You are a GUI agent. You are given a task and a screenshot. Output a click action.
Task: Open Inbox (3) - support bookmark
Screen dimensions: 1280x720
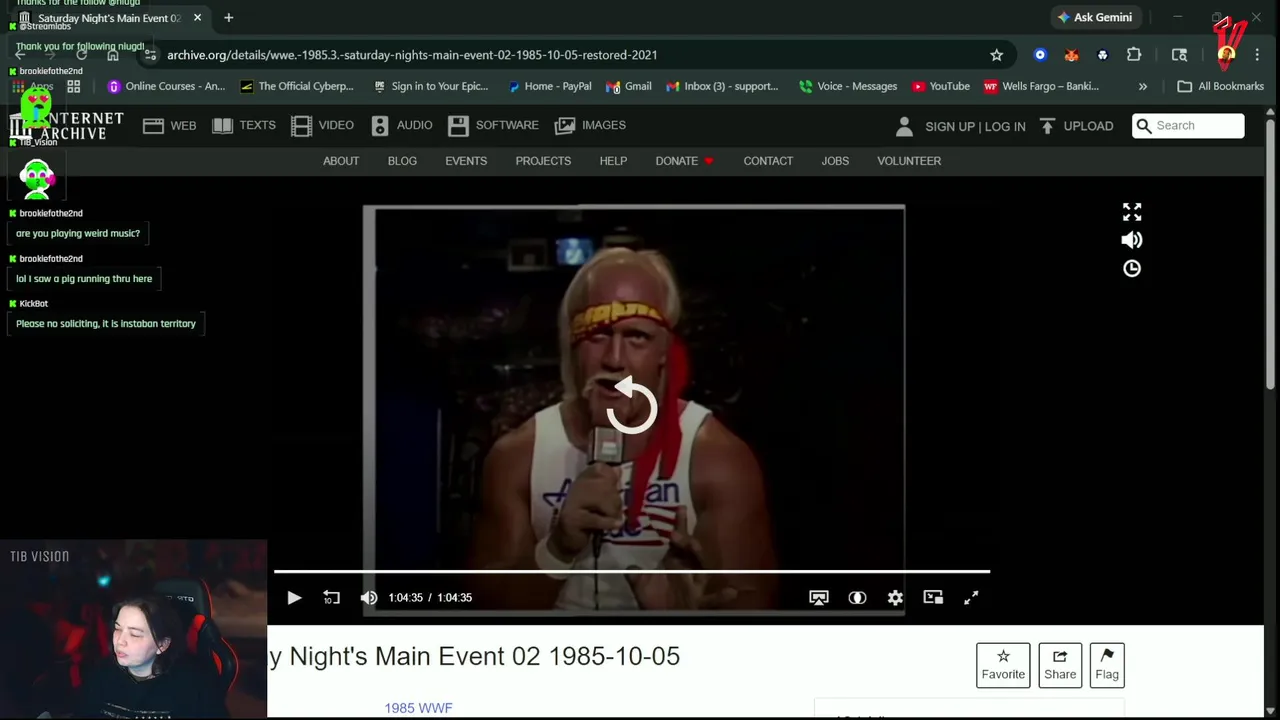pos(722,86)
